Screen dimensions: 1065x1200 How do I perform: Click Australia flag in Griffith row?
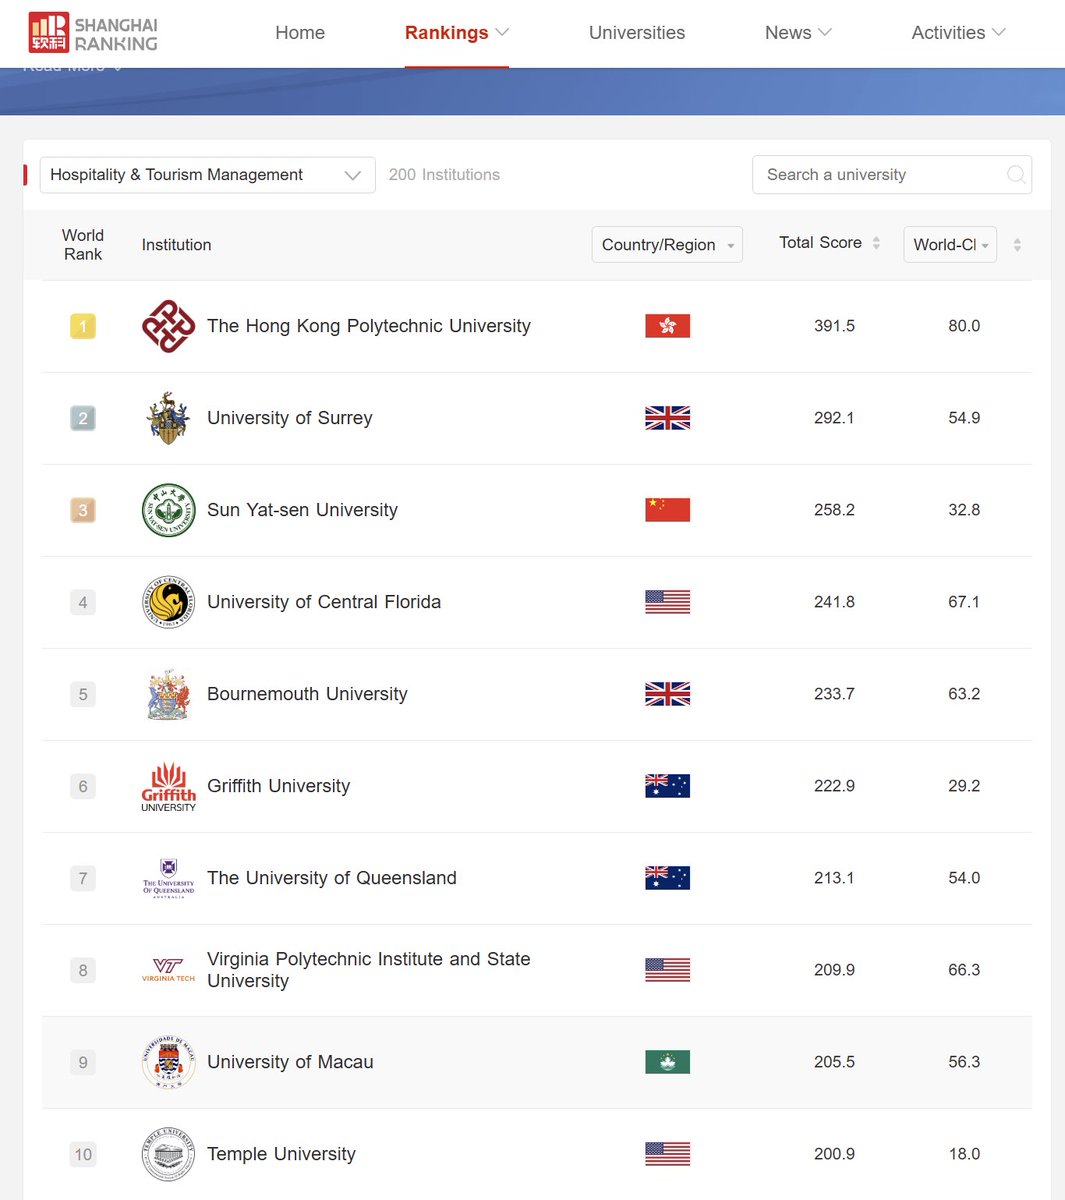[x=668, y=786]
